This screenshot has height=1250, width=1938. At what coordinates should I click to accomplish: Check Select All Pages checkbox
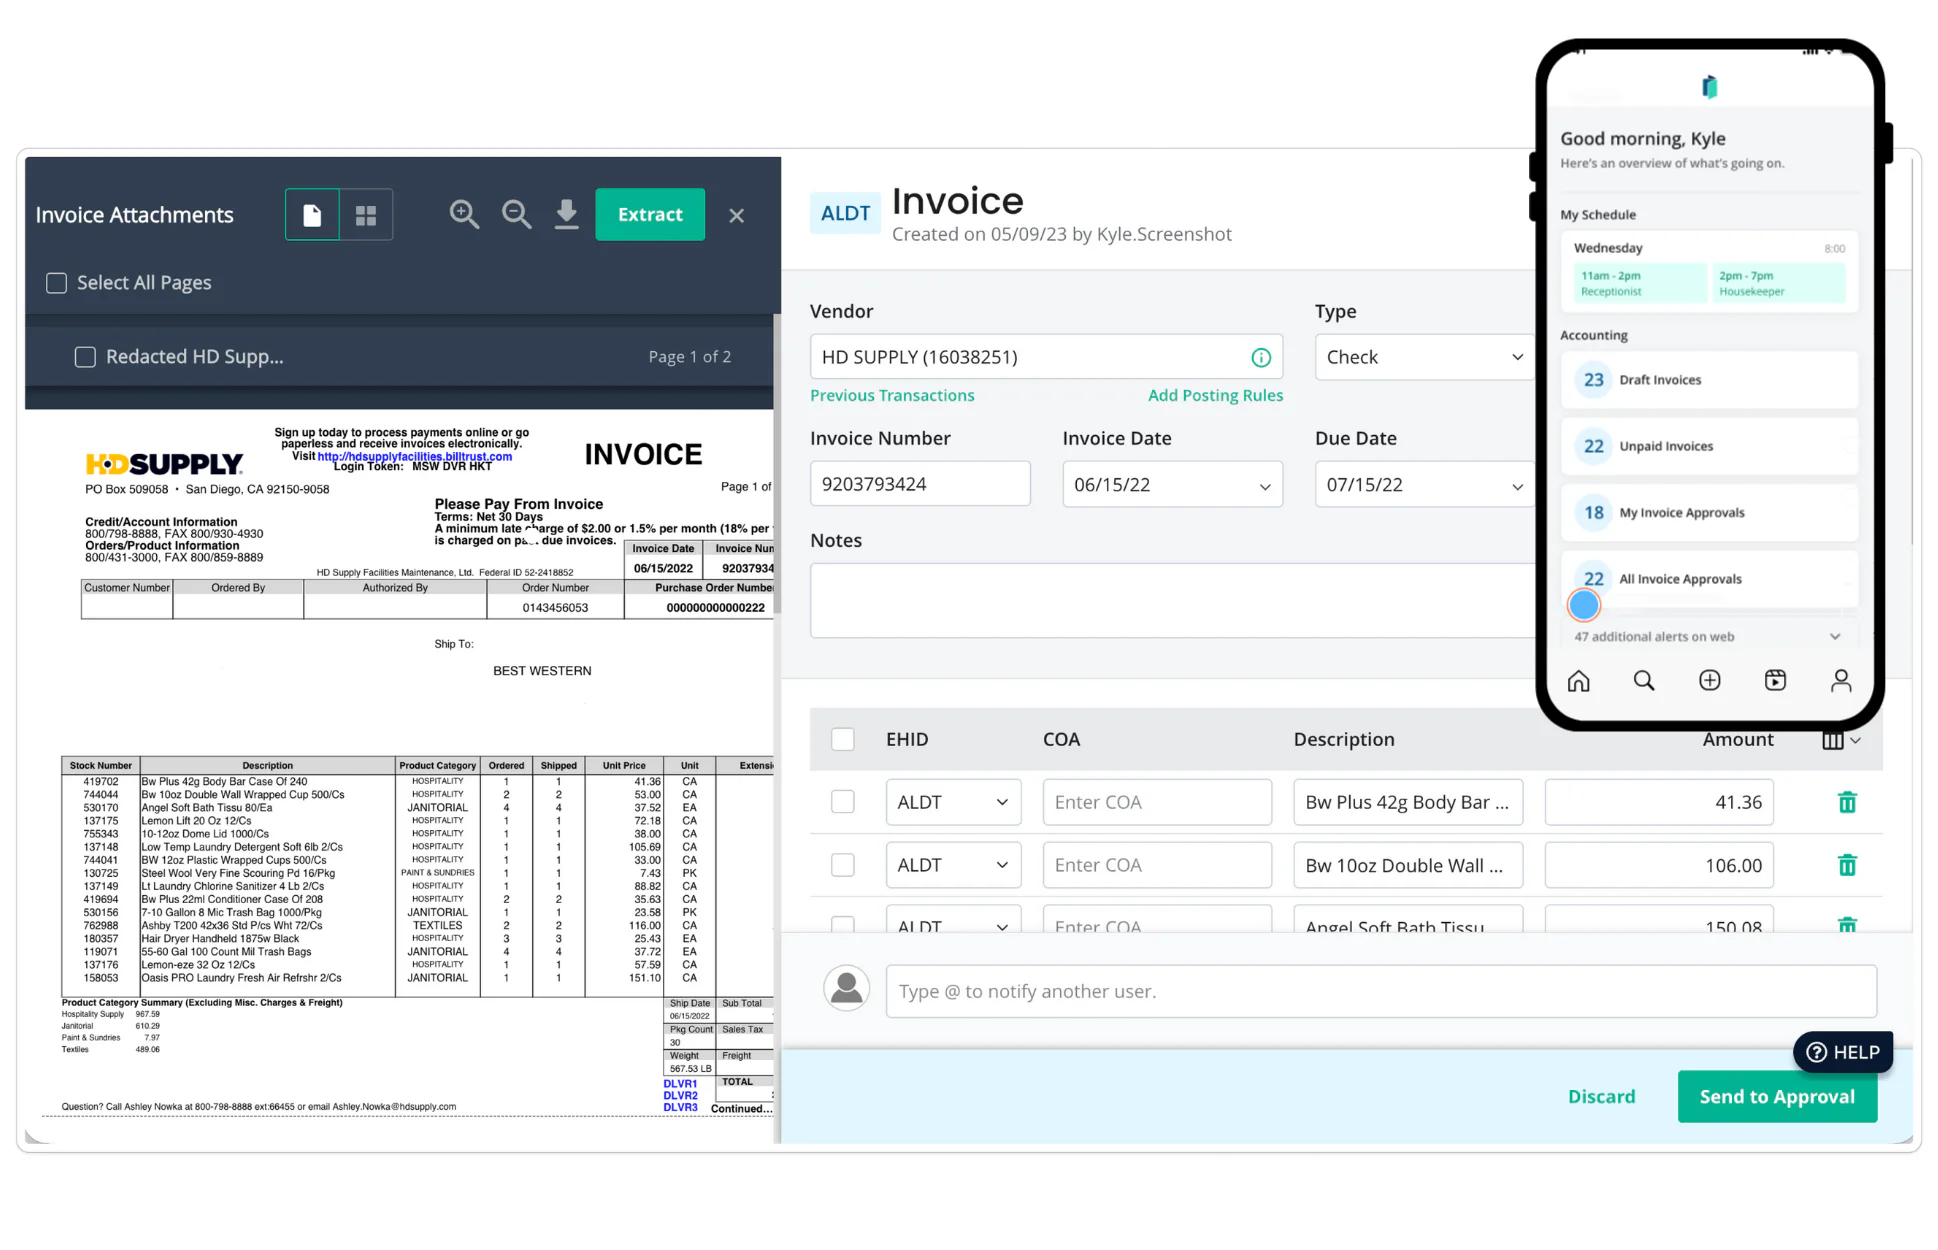pyautogui.click(x=57, y=283)
